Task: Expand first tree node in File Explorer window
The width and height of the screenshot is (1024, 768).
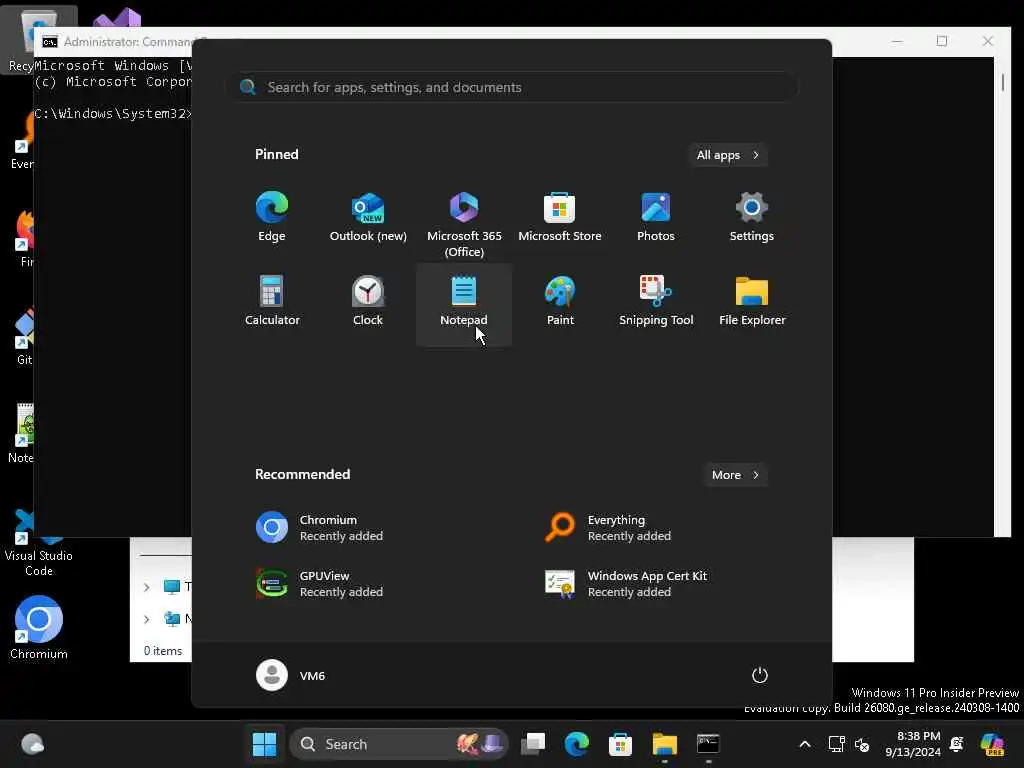Action: pos(147,586)
